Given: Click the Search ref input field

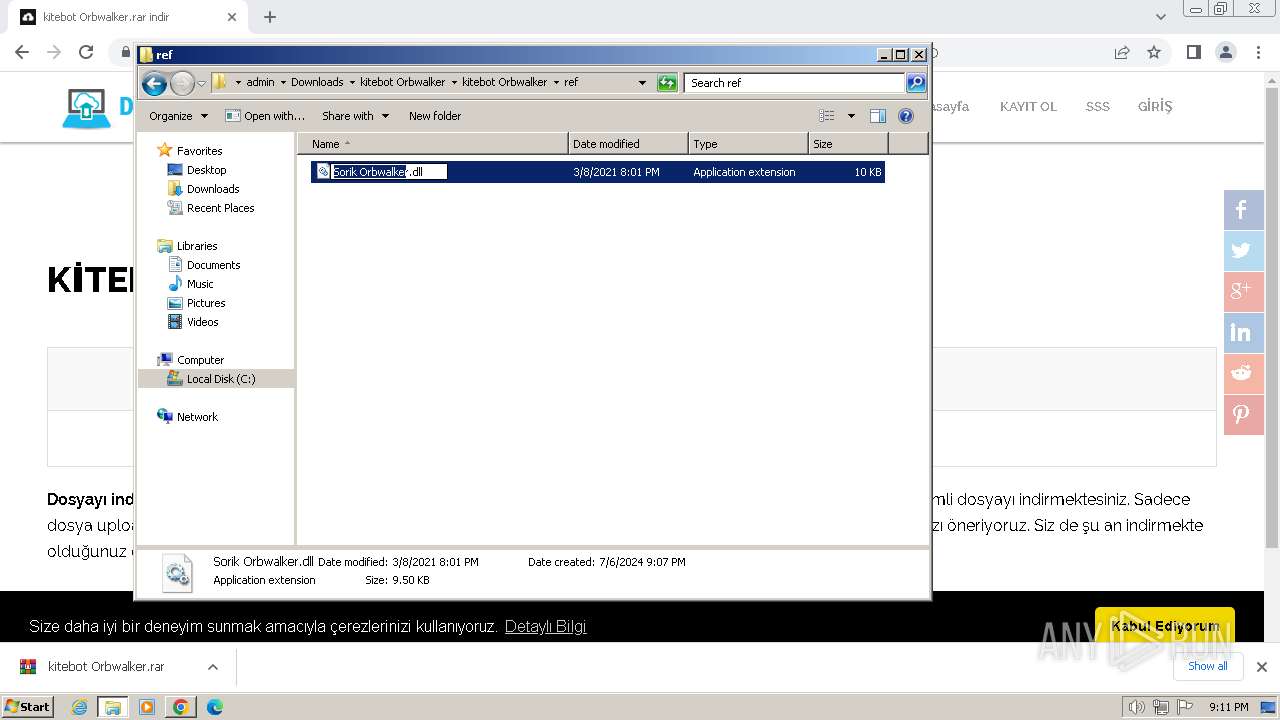Looking at the screenshot, I should point(795,83).
